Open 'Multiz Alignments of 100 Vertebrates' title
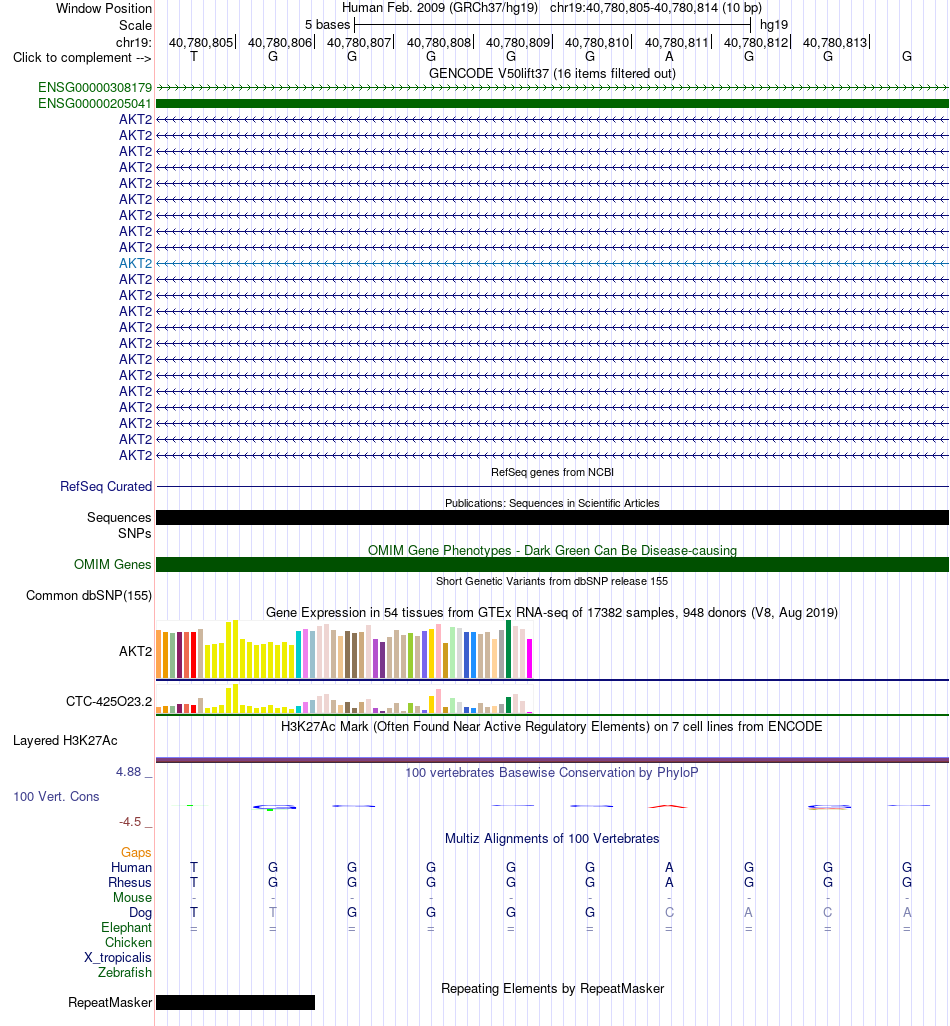The height and width of the screenshot is (1026, 950). [x=552, y=839]
